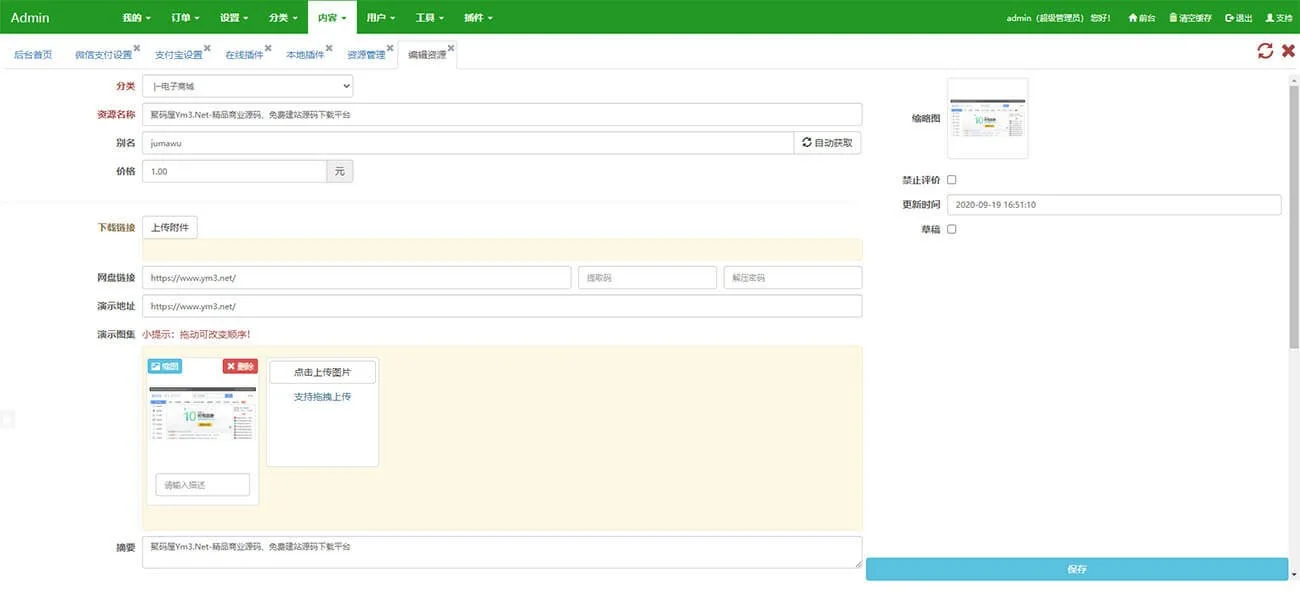Screen dimensions: 1300x601
Task: Expand the 订单 menu in top bar
Action: pos(185,18)
